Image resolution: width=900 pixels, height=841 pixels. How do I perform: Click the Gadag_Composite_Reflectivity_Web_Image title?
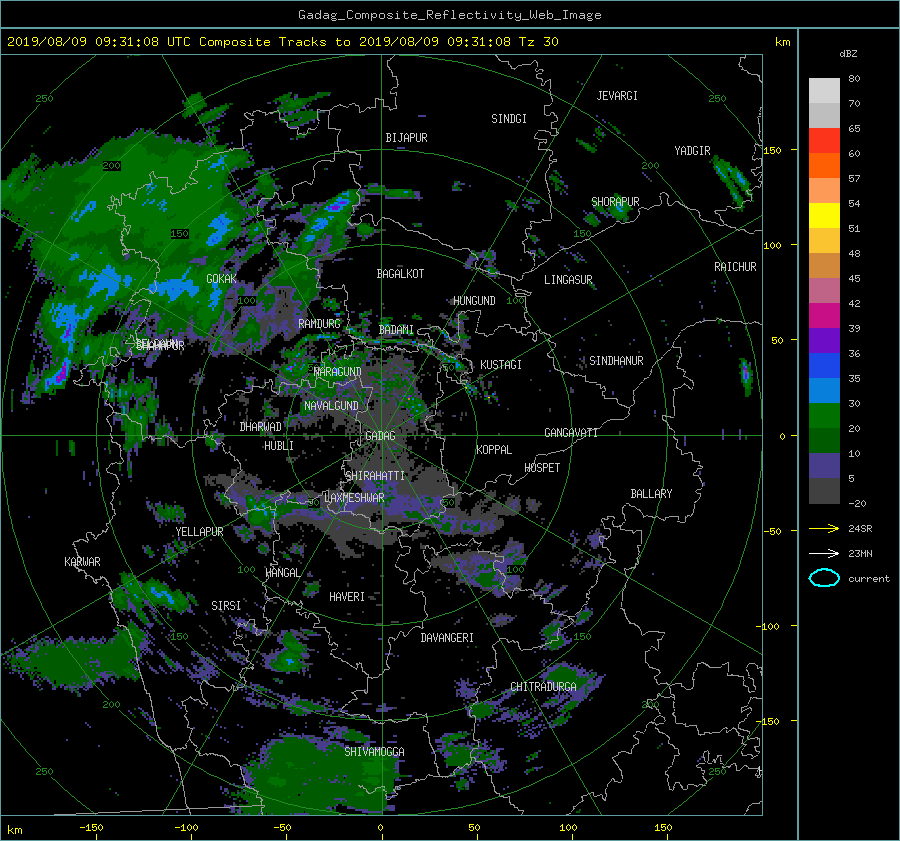449,15
